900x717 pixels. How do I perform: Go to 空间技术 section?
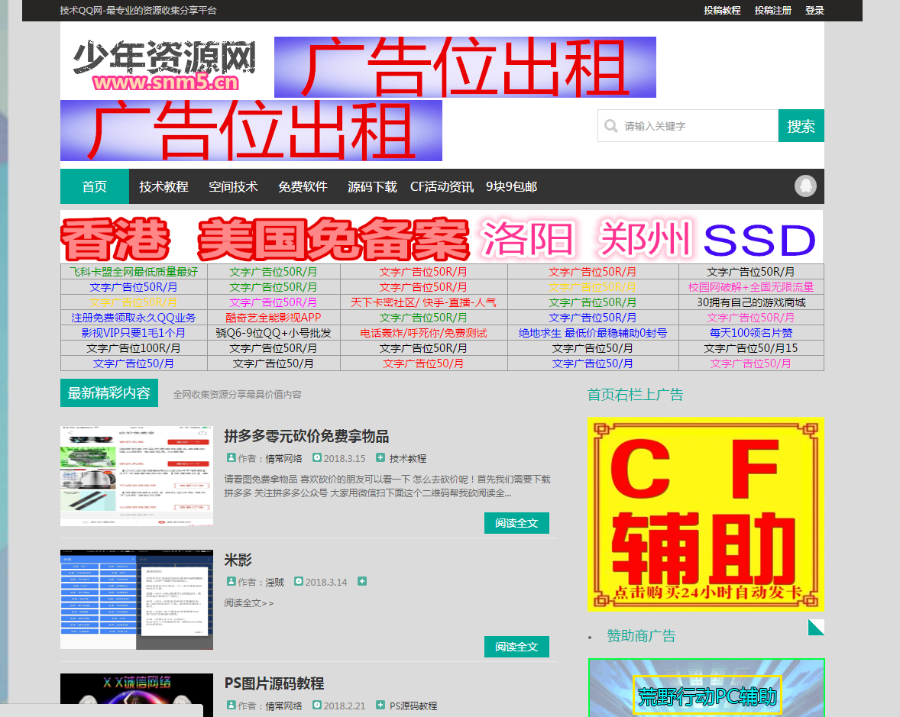(233, 187)
